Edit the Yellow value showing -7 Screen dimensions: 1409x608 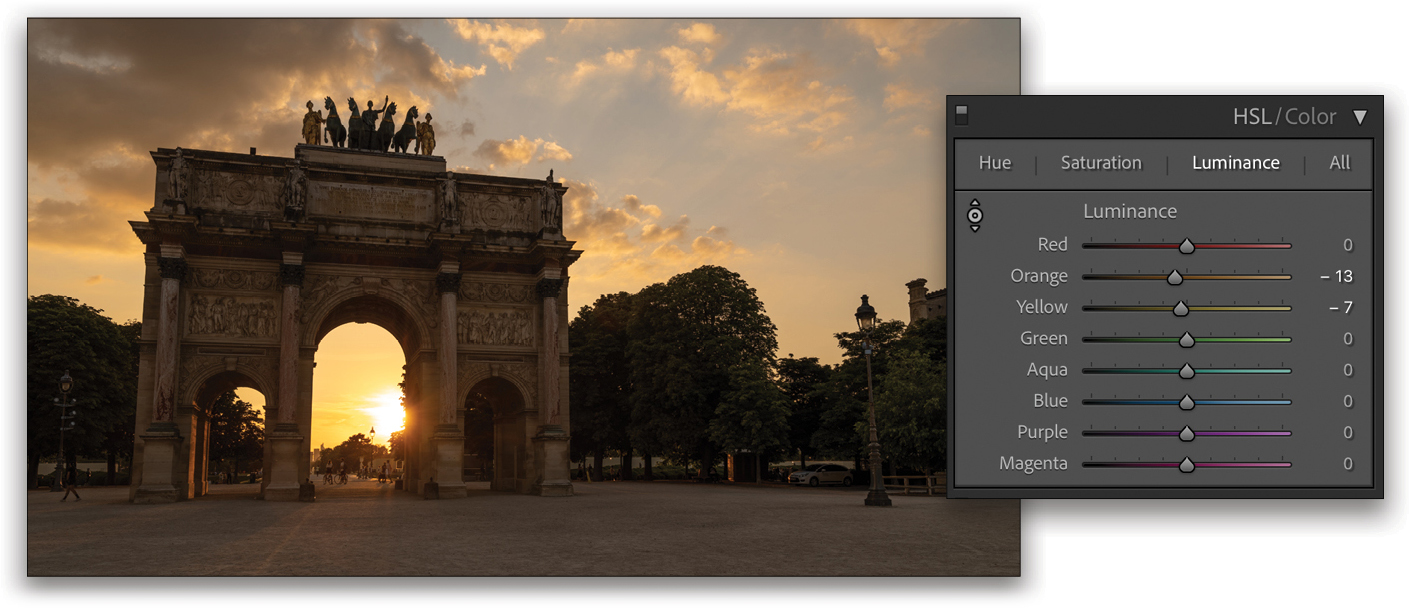1342,307
